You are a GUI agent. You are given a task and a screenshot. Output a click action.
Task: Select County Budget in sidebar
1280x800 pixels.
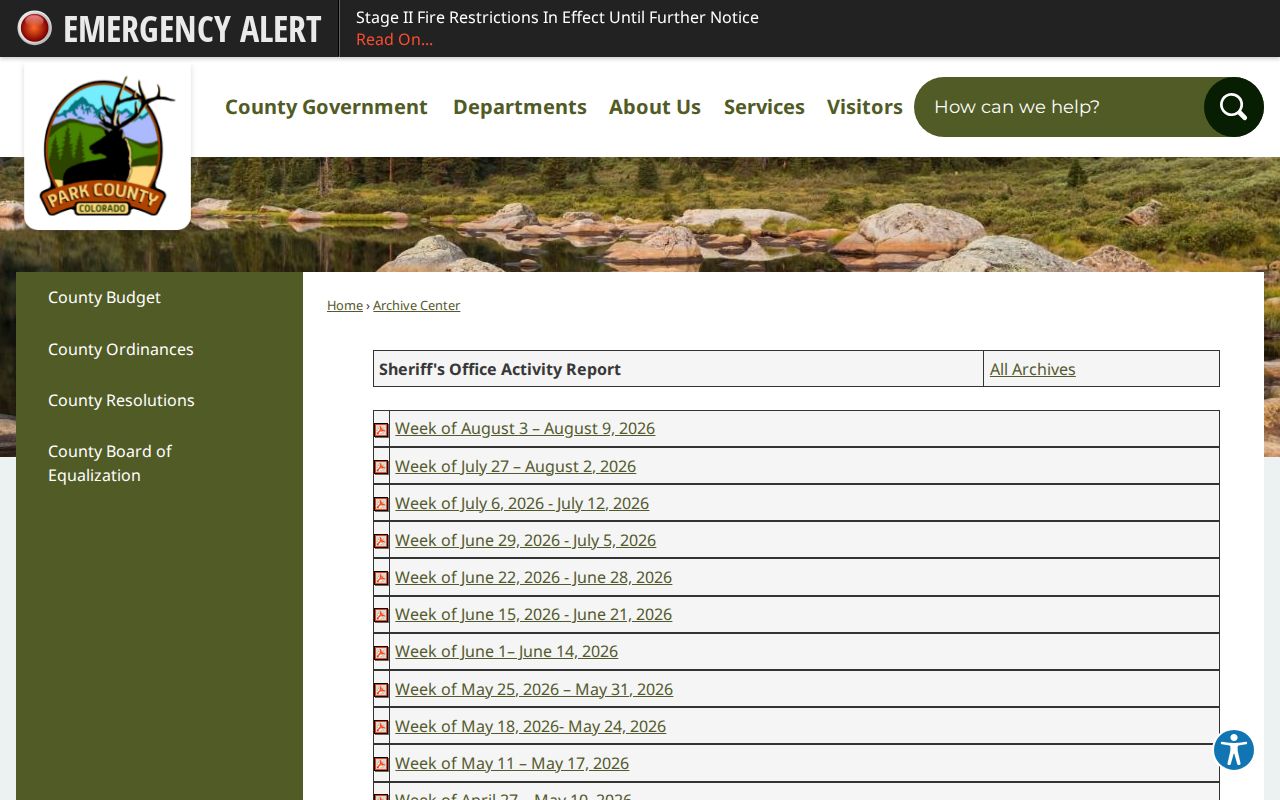104,297
